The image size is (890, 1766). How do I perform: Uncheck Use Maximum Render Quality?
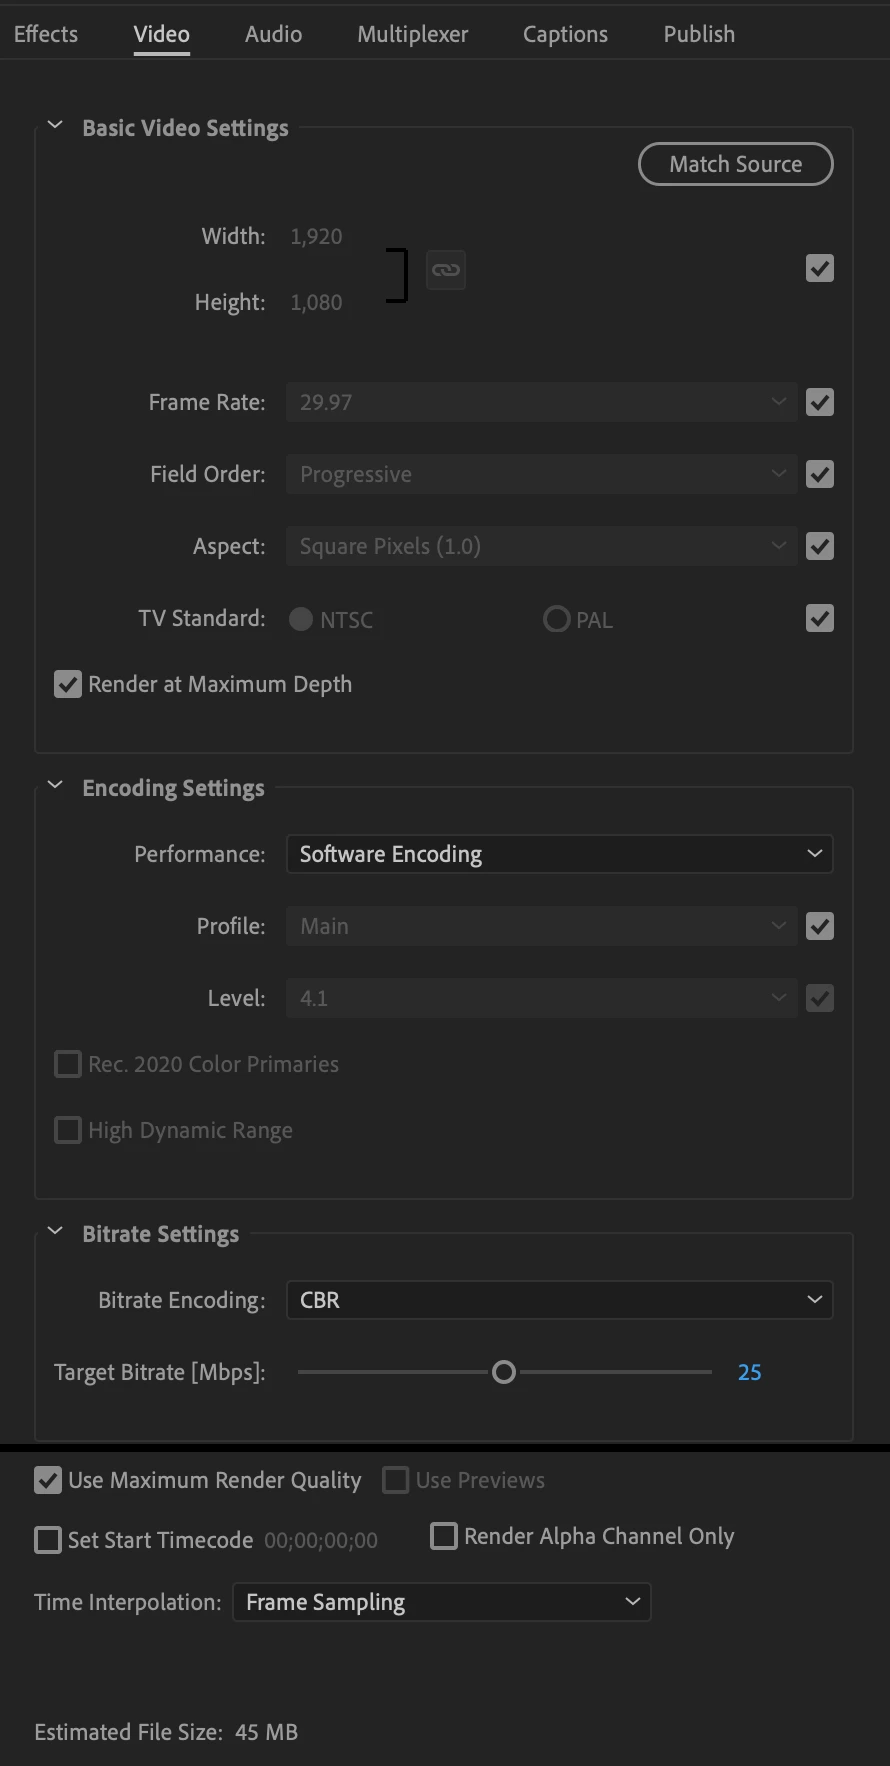(48, 1480)
